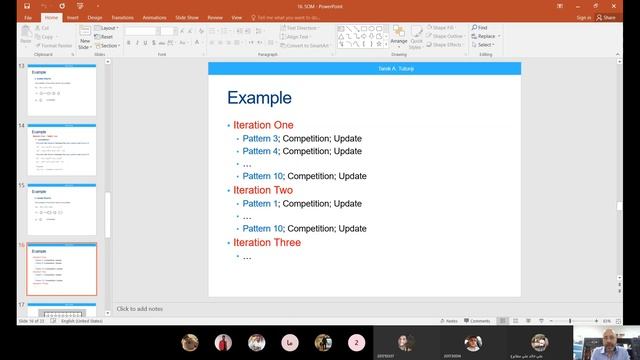This screenshot has width=640, height=360.
Task: Select the Rectangle shape in shapes gallery
Action: [x=364, y=29]
